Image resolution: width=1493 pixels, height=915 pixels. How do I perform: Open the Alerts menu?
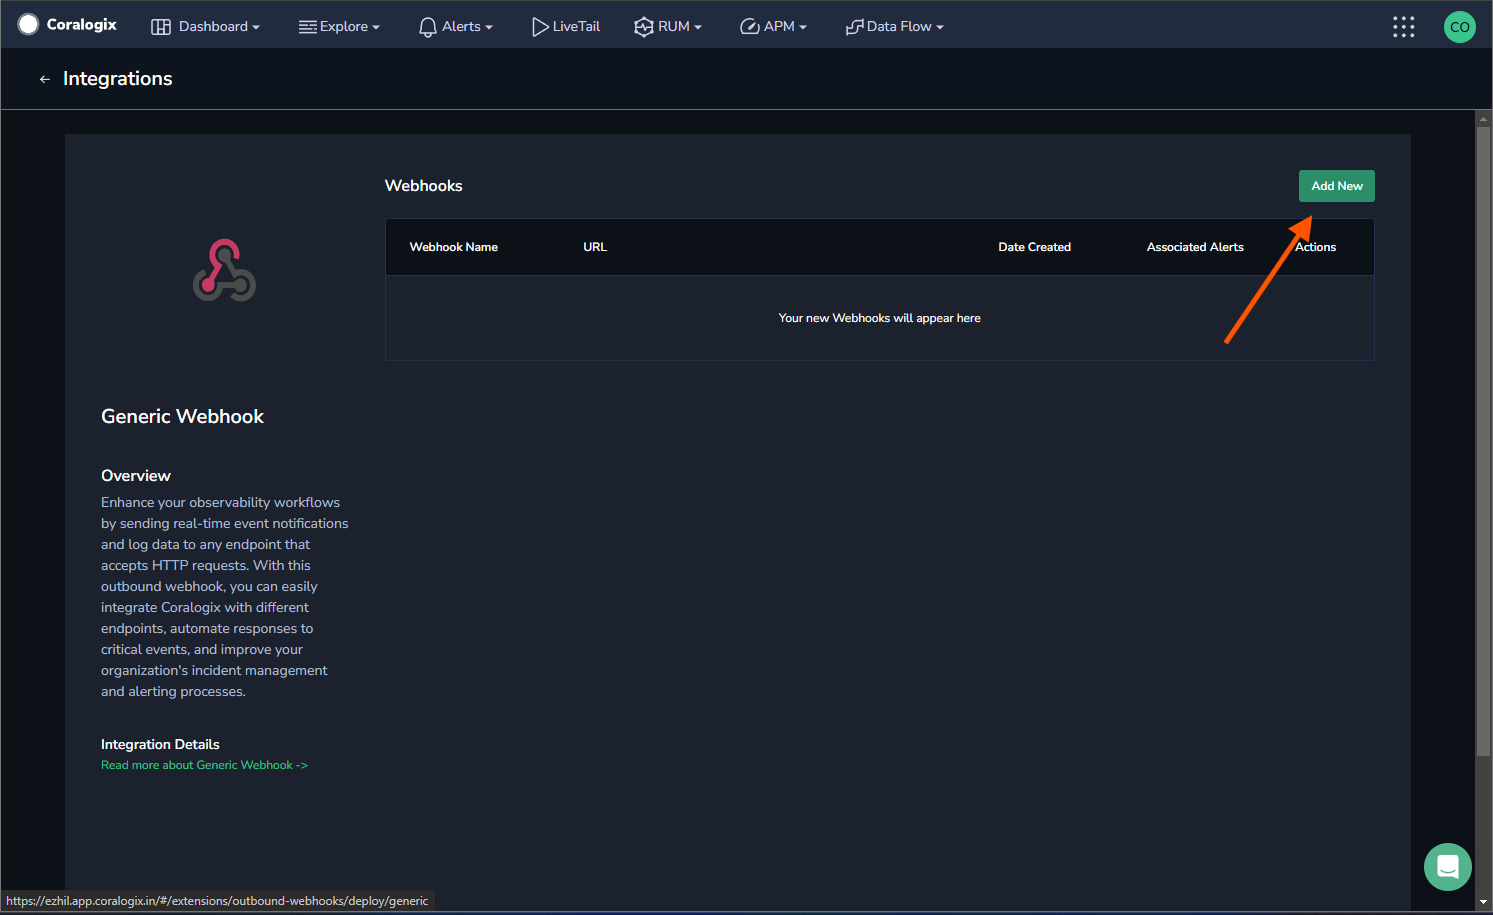pos(455,27)
